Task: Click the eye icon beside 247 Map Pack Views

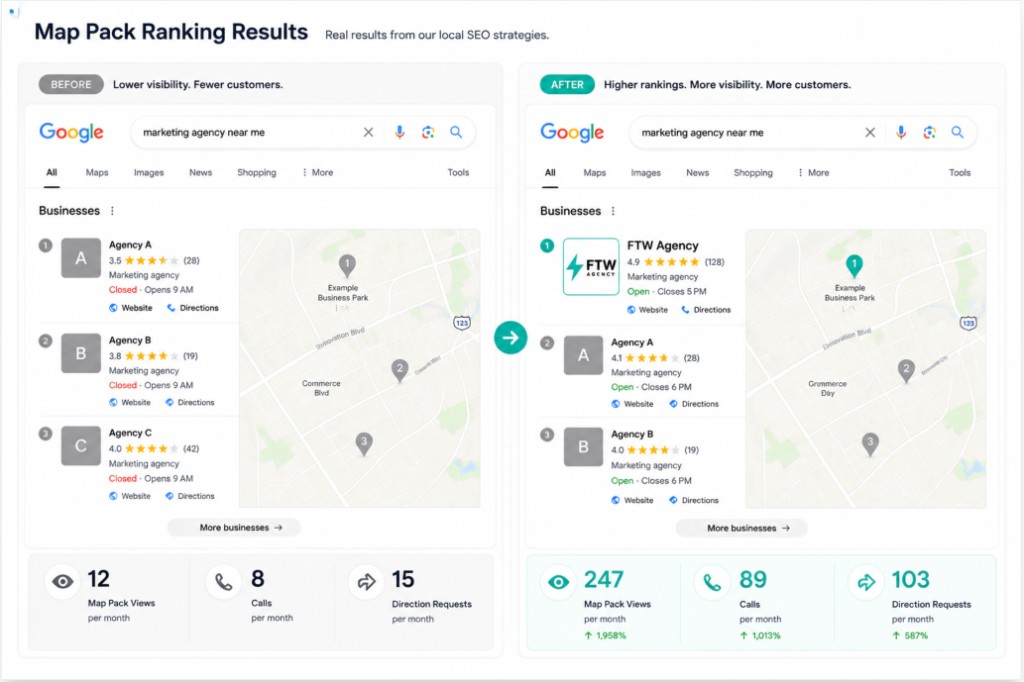Action: click(558, 582)
